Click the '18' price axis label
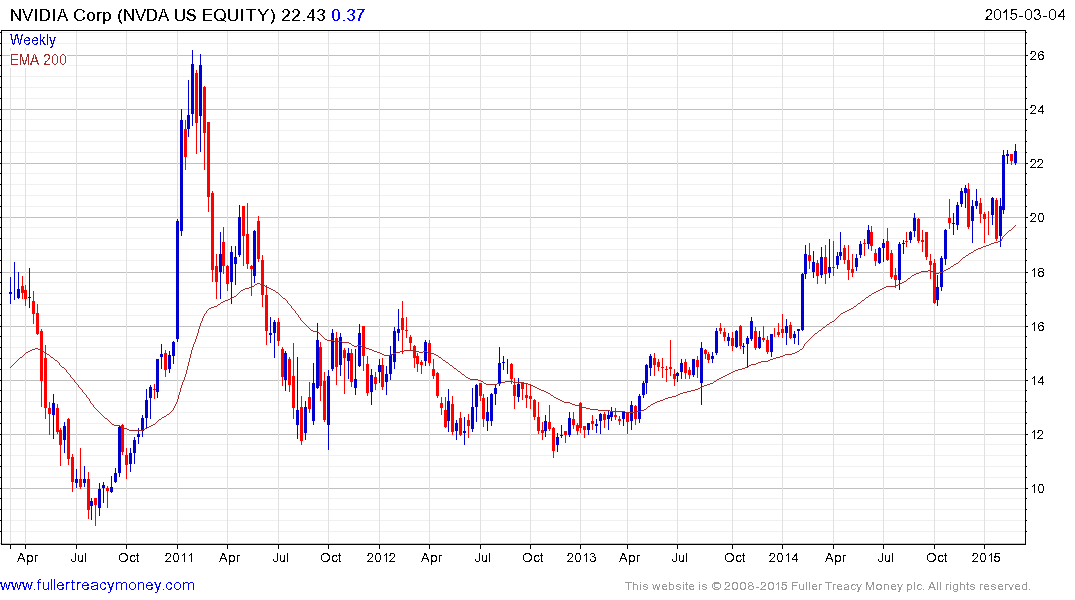This screenshot has height=600, width=1075. 1037,272
